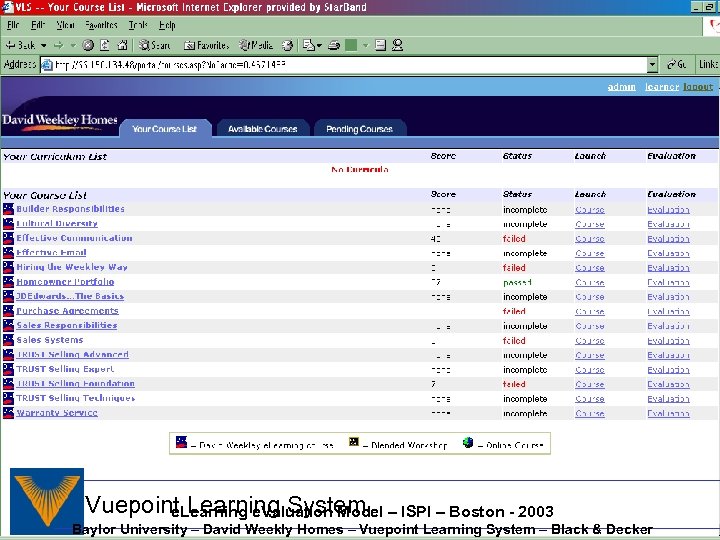
Task: Click course icon beside Sales Systems
Action: tap(8, 340)
